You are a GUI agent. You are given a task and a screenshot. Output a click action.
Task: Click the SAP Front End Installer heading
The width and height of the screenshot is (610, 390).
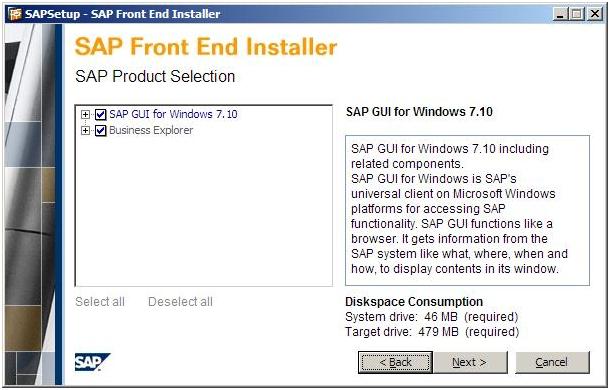point(206,47)
